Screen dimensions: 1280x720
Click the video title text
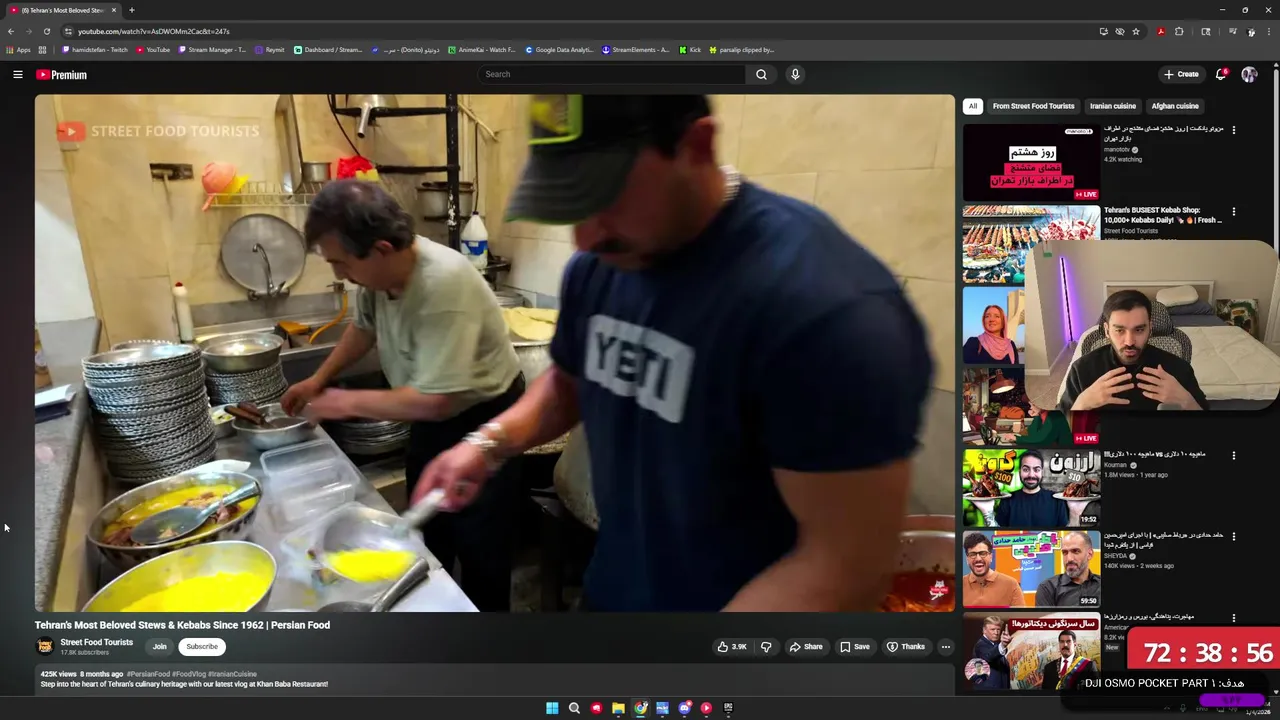point(182,625)
